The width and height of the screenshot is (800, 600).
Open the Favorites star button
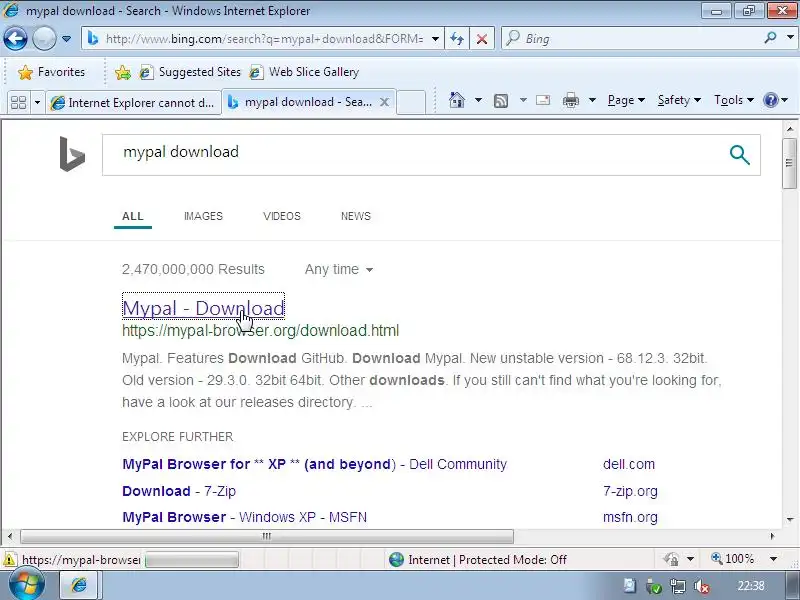51,72
